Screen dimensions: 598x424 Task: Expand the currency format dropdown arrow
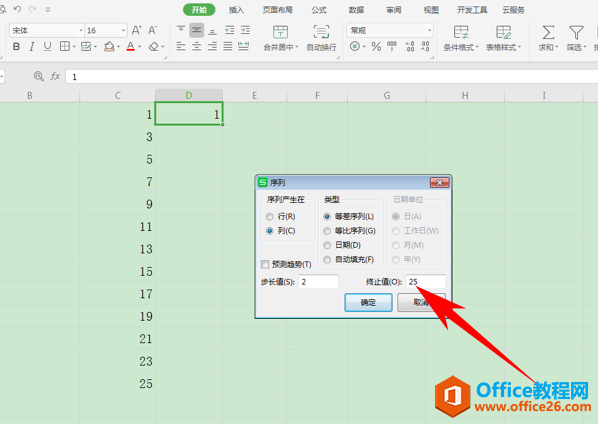[x=364, y=47]
